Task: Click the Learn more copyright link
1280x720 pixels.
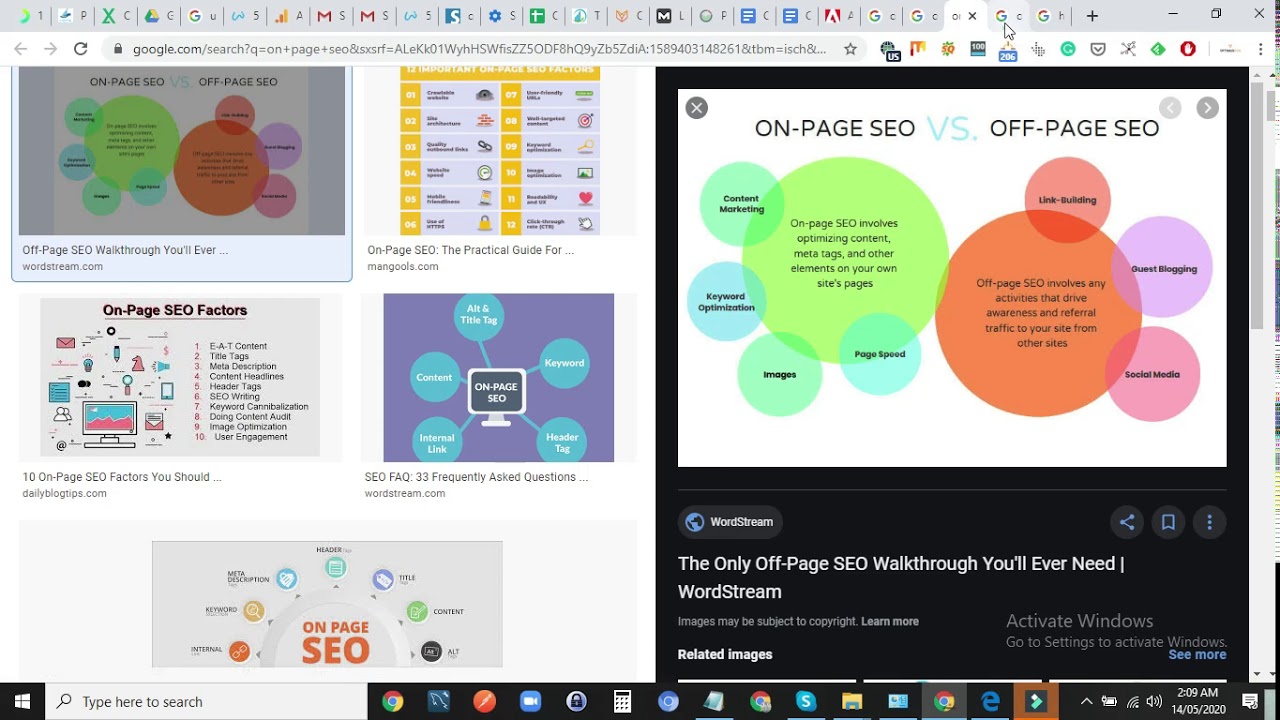Action: (890, 621)
